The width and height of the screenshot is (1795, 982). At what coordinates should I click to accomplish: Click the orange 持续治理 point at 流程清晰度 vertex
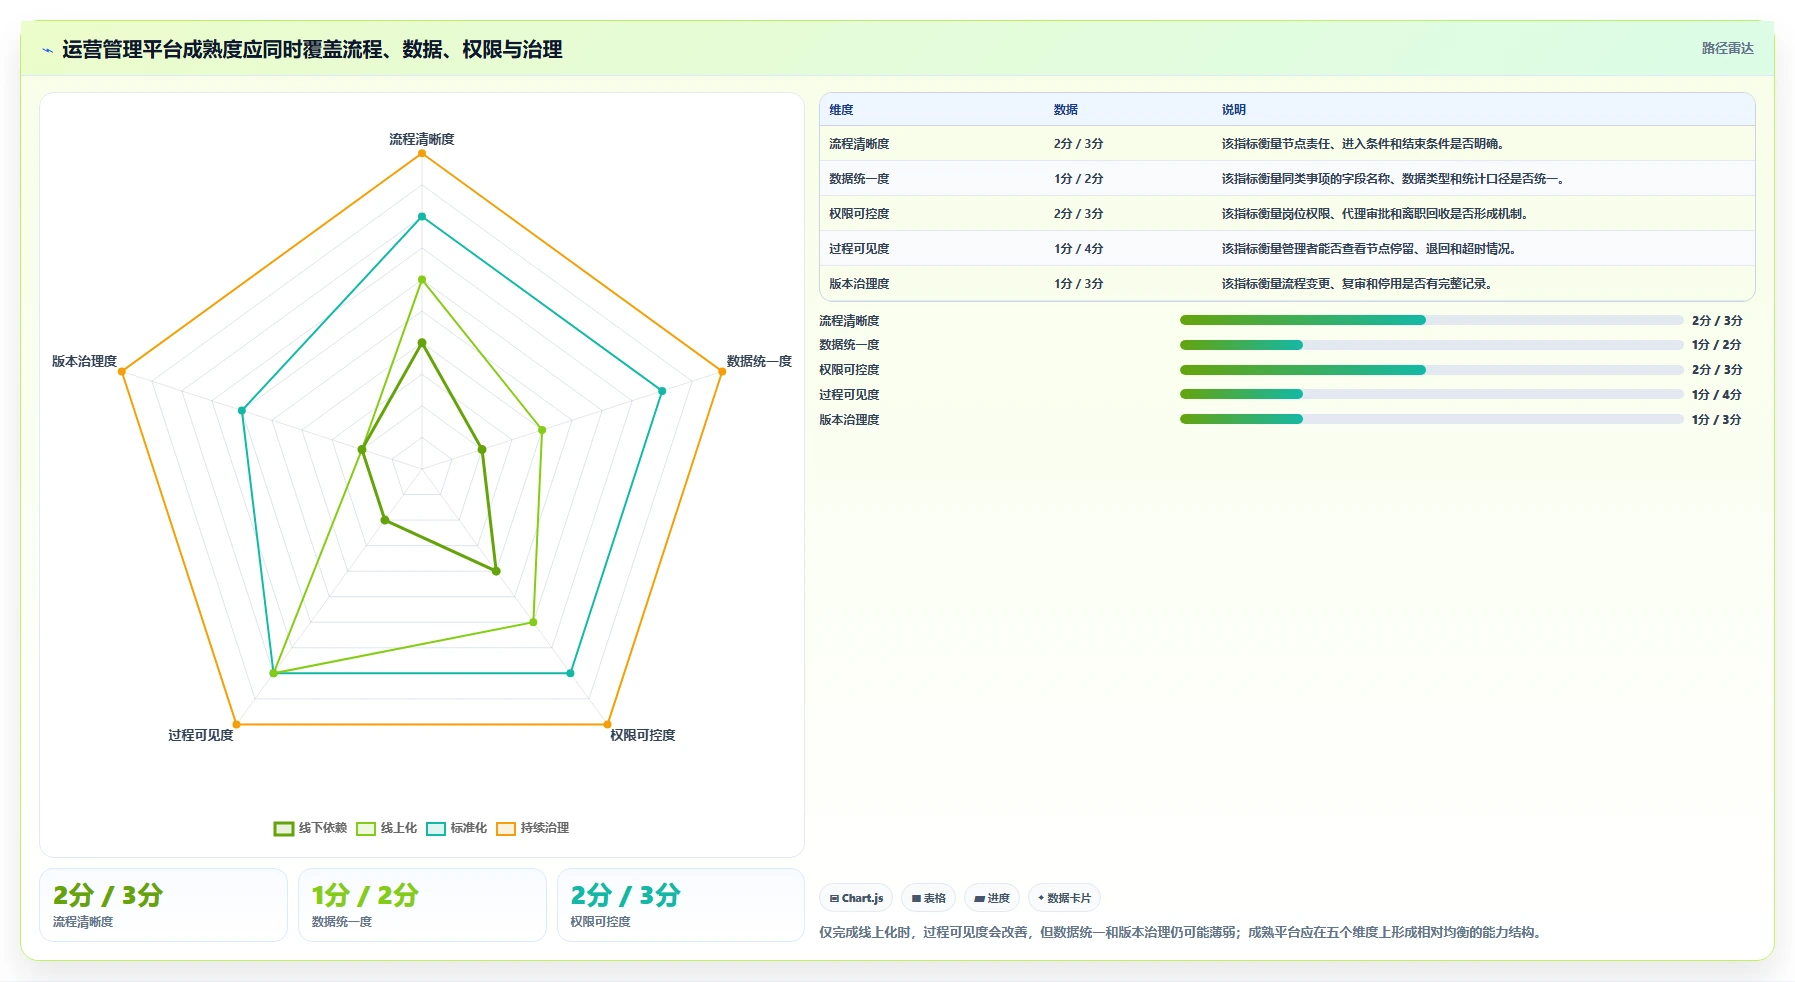pyautogui.click(x=422, y=153)
